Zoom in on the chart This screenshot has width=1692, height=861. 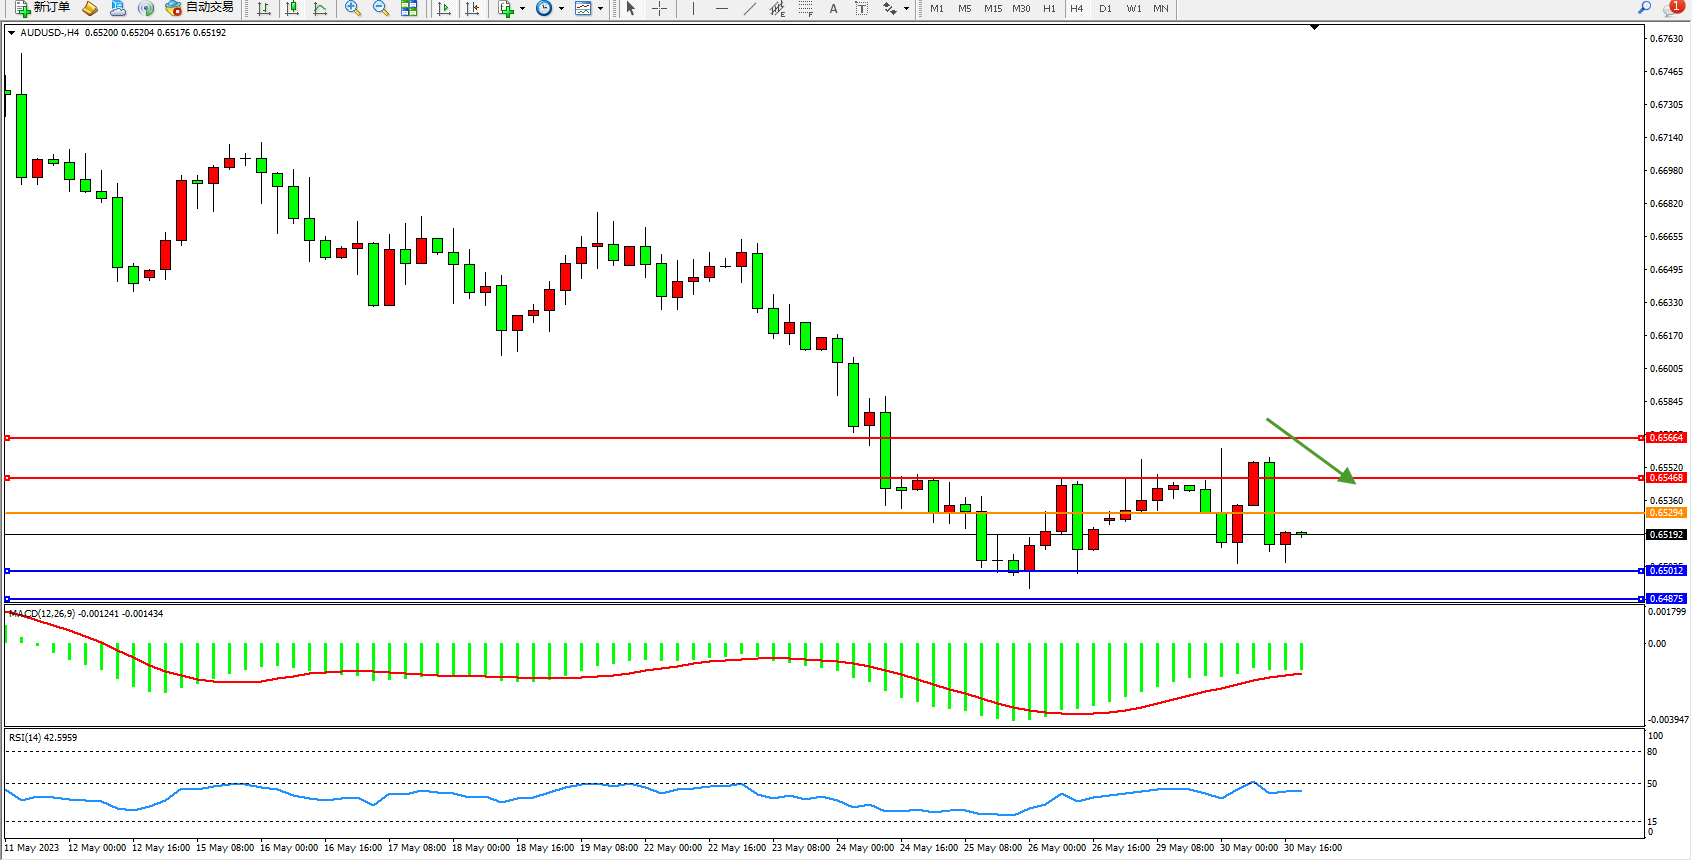353,8
